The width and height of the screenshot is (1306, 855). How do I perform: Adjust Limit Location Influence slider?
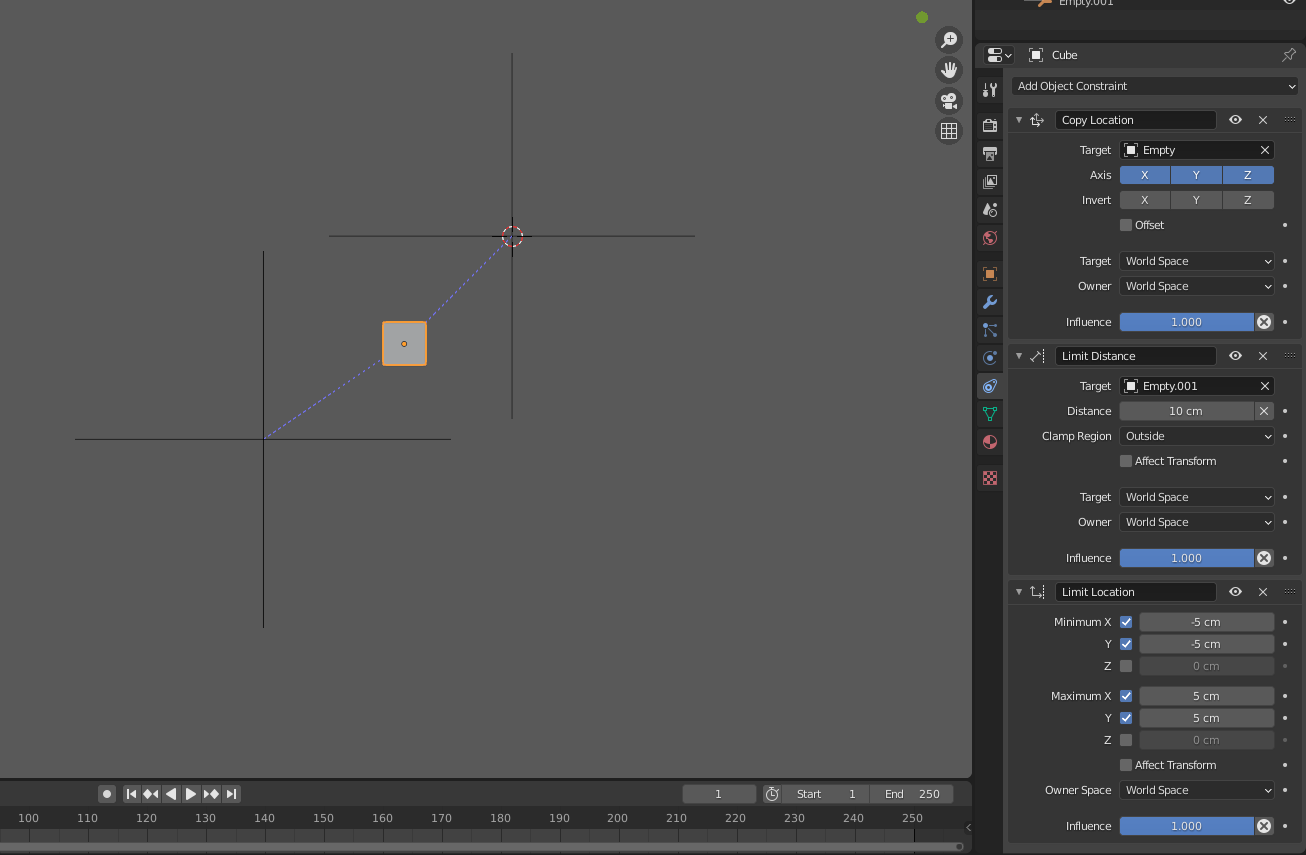[x=1186, y=826]
